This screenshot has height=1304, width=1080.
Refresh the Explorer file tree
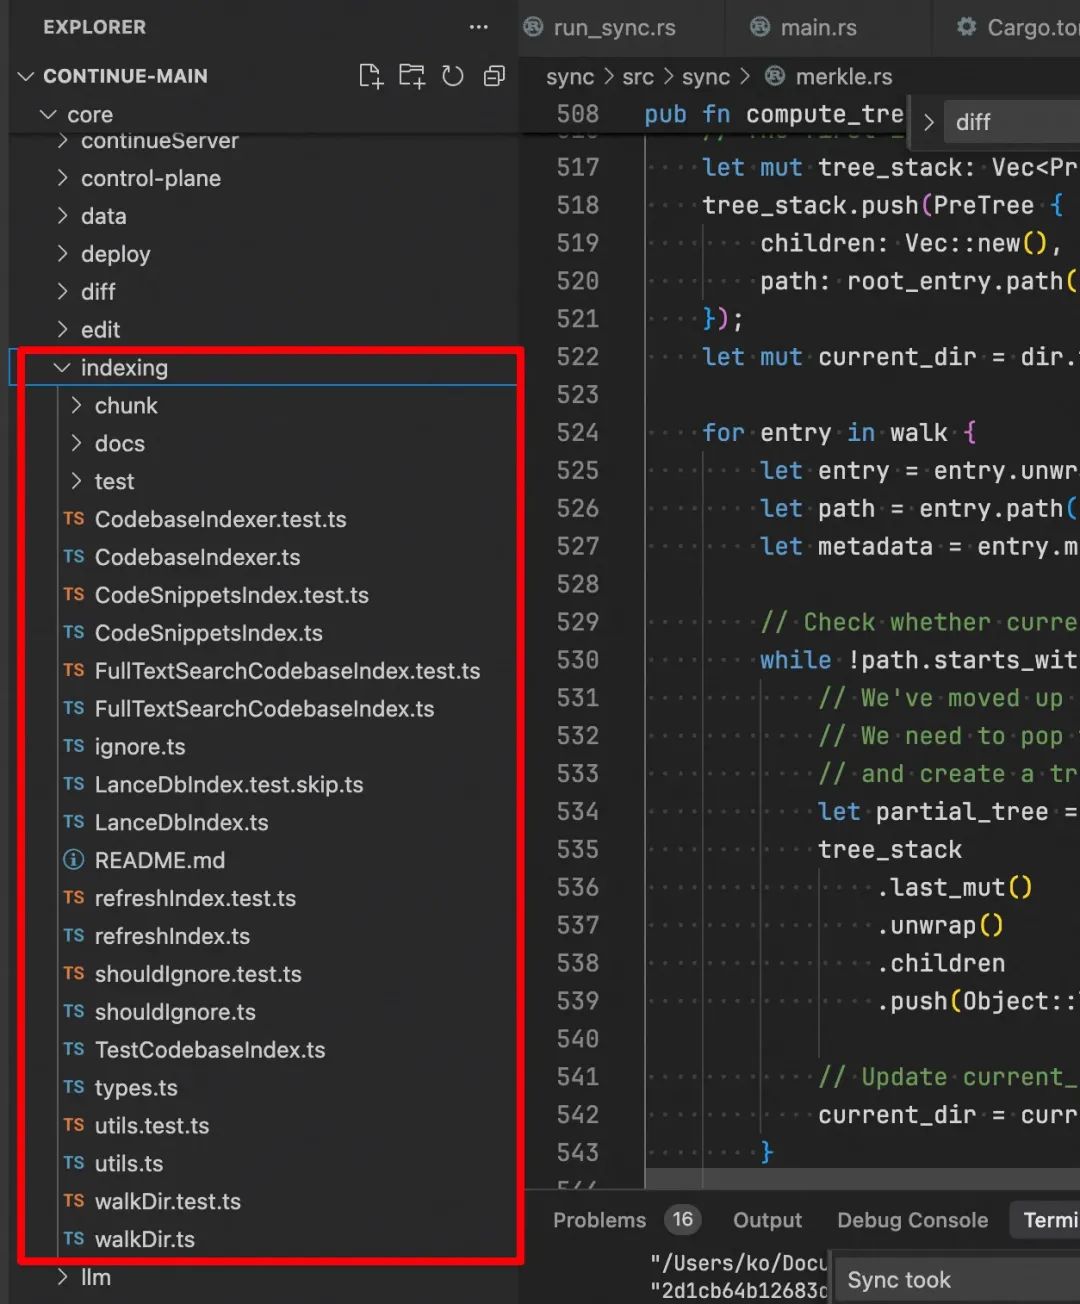point(453,76)
